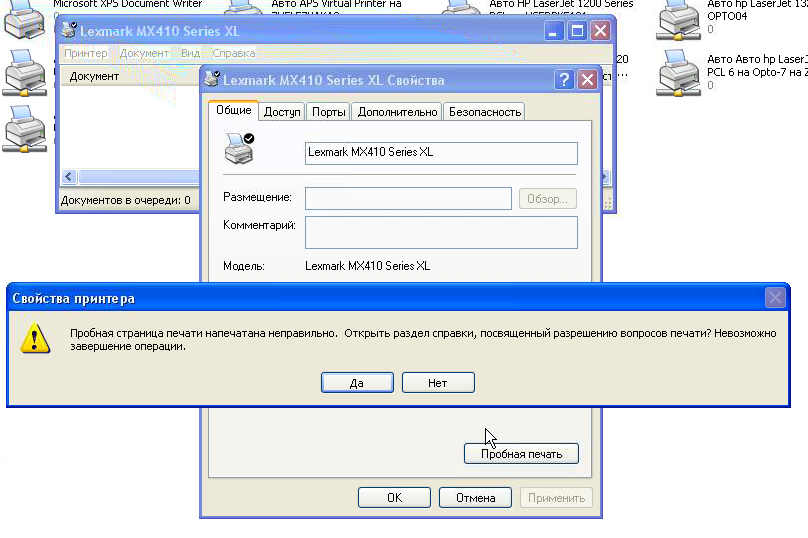Switch to the Доступ tab
808x538 pixels.
point(282,112)
